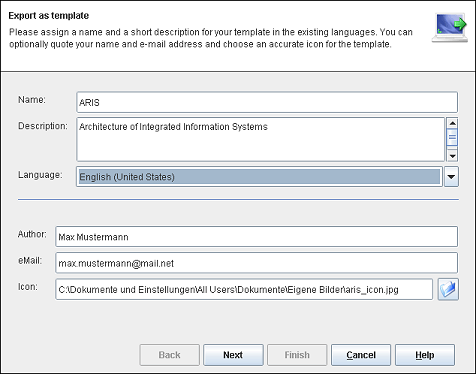Click the Export as template heading
This screenshot has height=374, width=476.
[49, 16]
